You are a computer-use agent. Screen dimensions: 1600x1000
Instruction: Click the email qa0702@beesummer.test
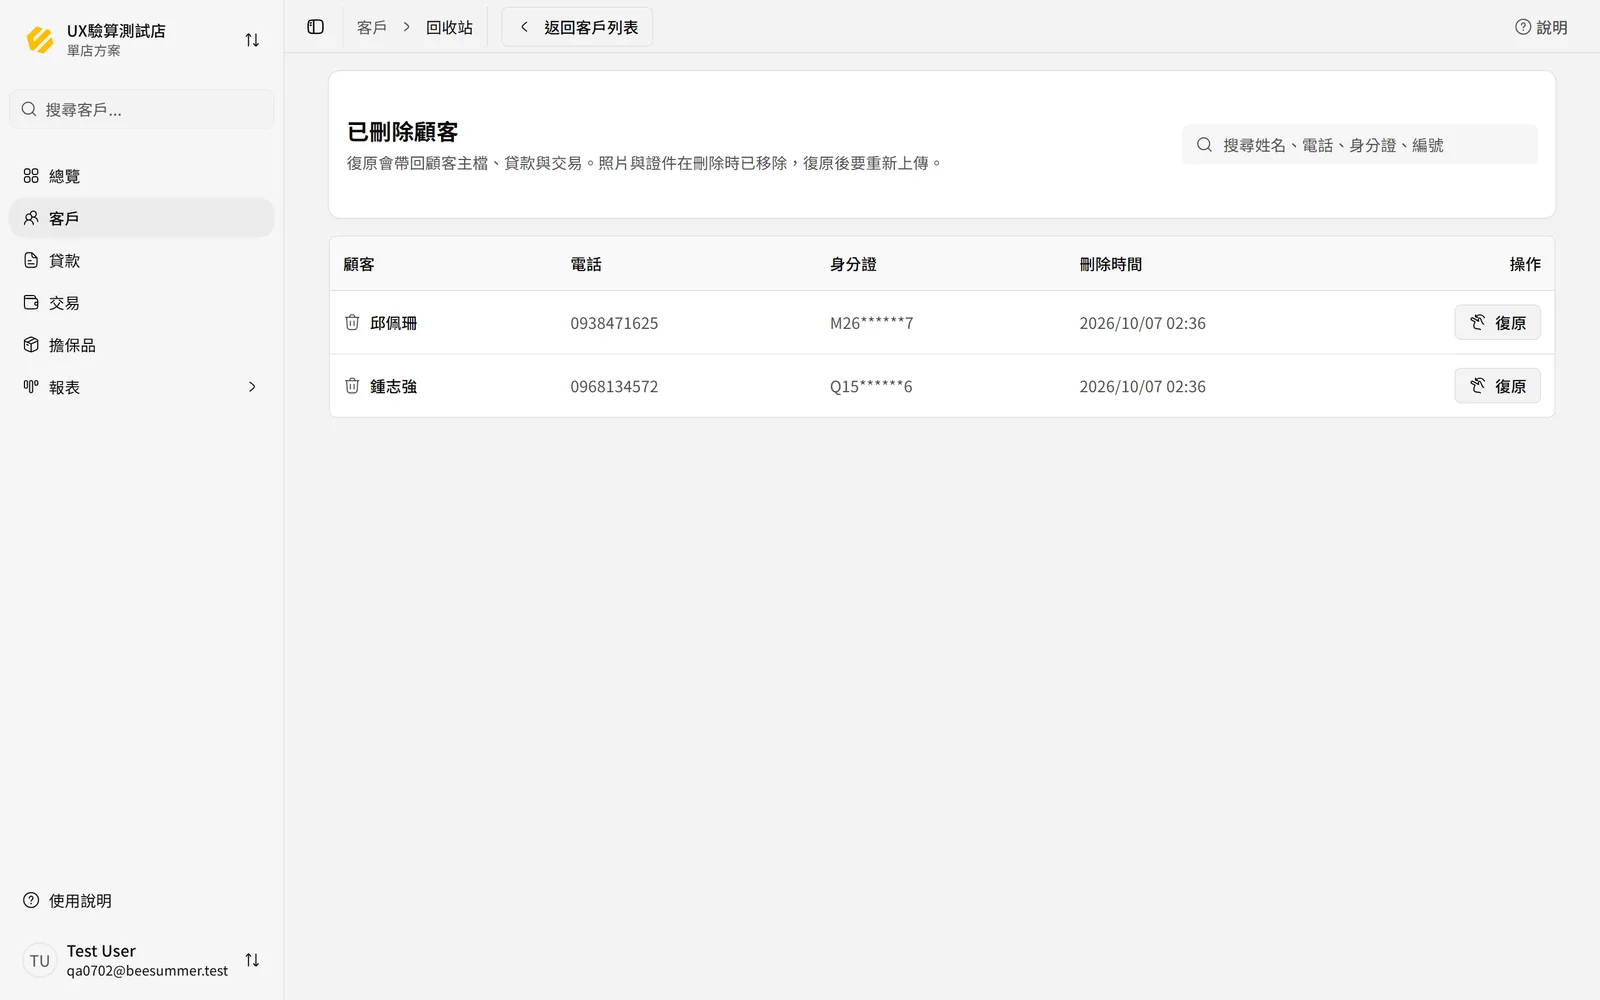pos(147,971)
